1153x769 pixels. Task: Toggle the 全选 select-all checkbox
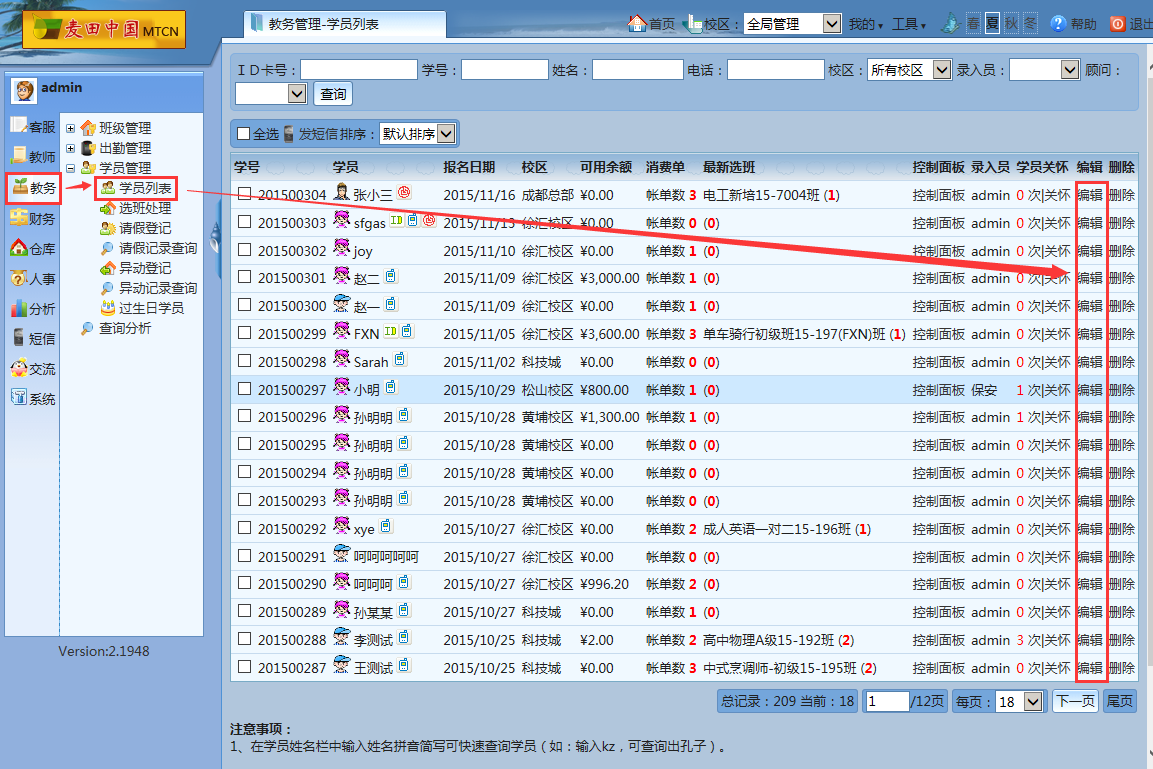[x=243, y=134]
